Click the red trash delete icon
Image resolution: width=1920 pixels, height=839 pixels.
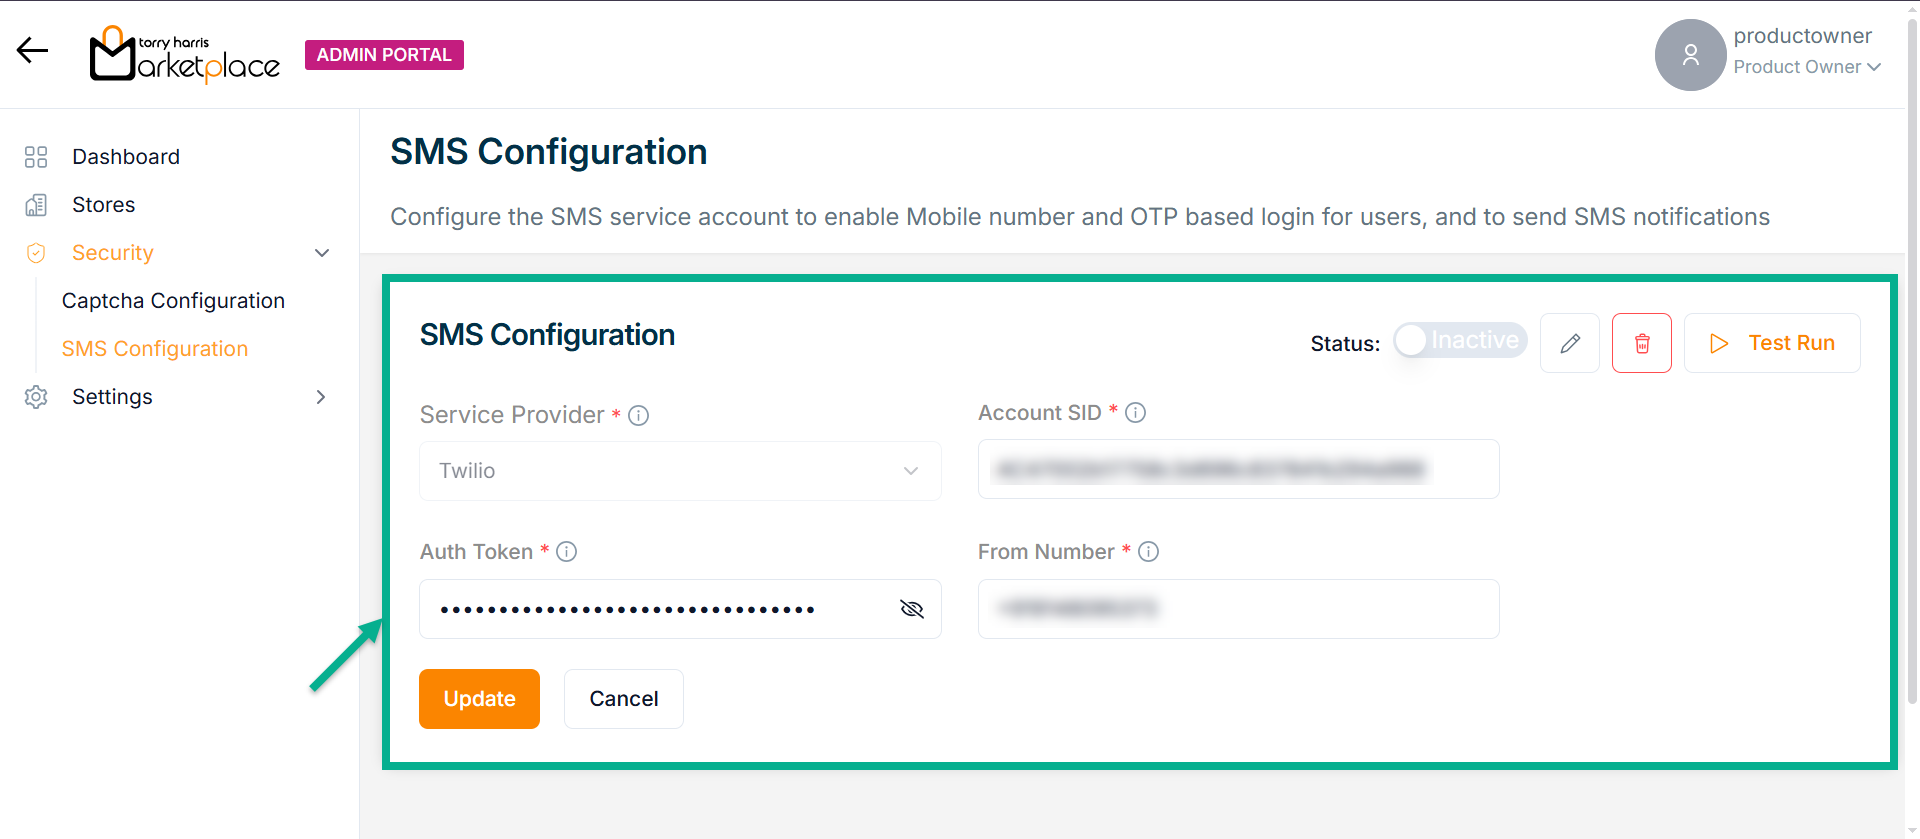click(x=1641, y=343)
